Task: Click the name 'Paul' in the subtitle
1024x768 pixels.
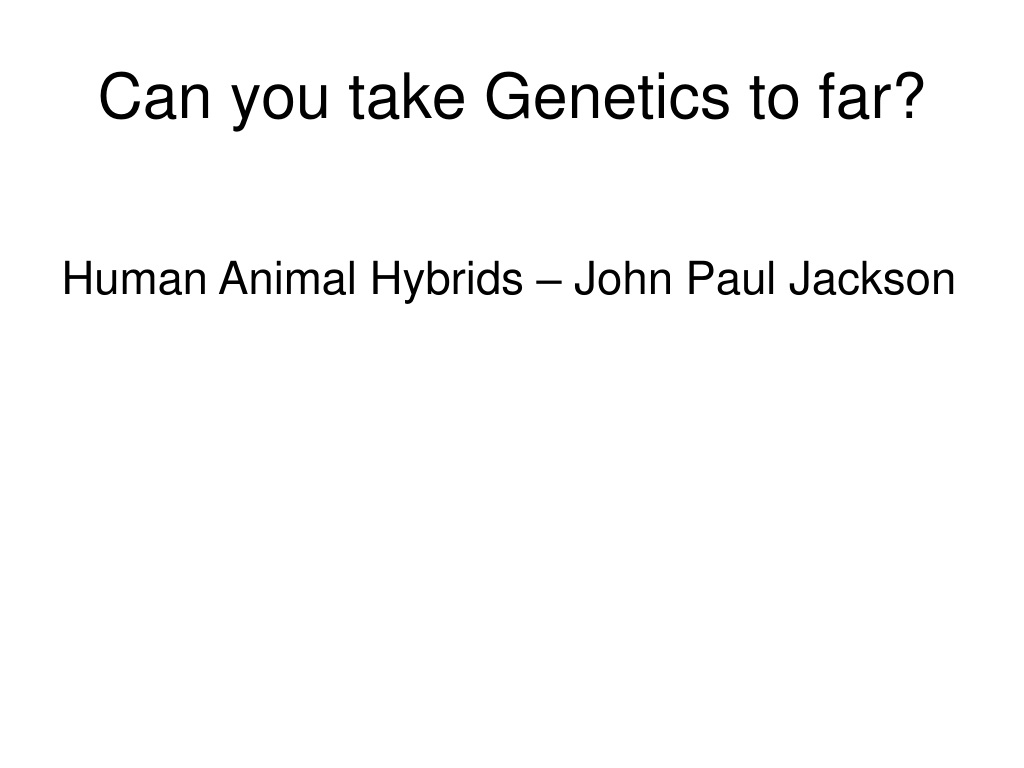Action: point(731,278)
